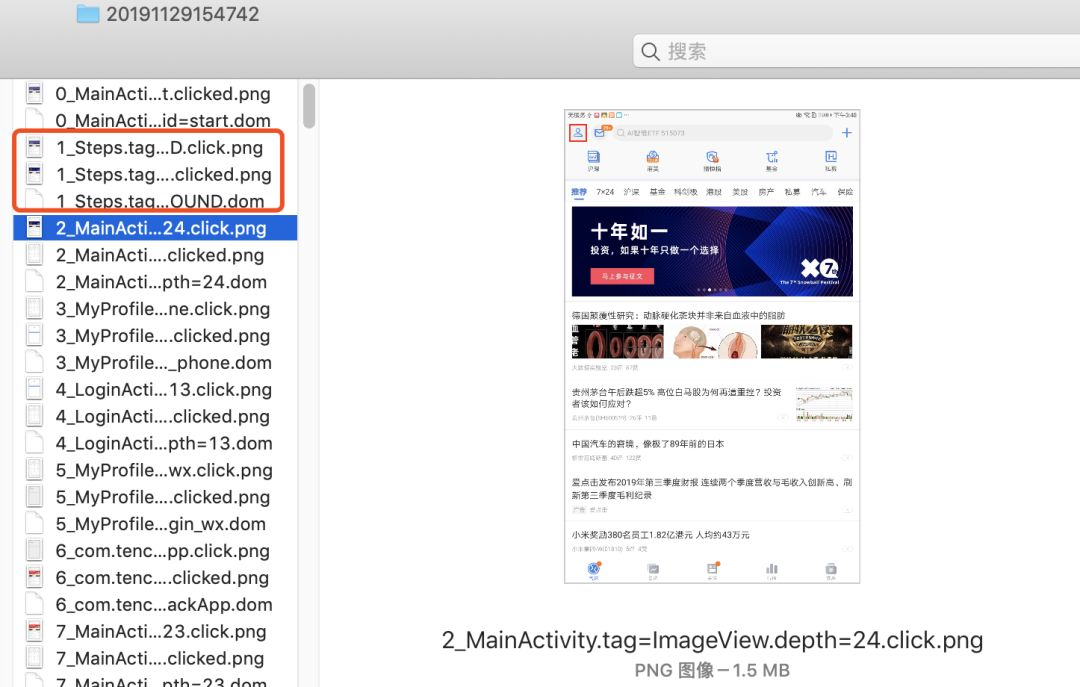Click the 'PNG 图像－1.5 MB' info text
1080x687 pixels.
(712, 670)
